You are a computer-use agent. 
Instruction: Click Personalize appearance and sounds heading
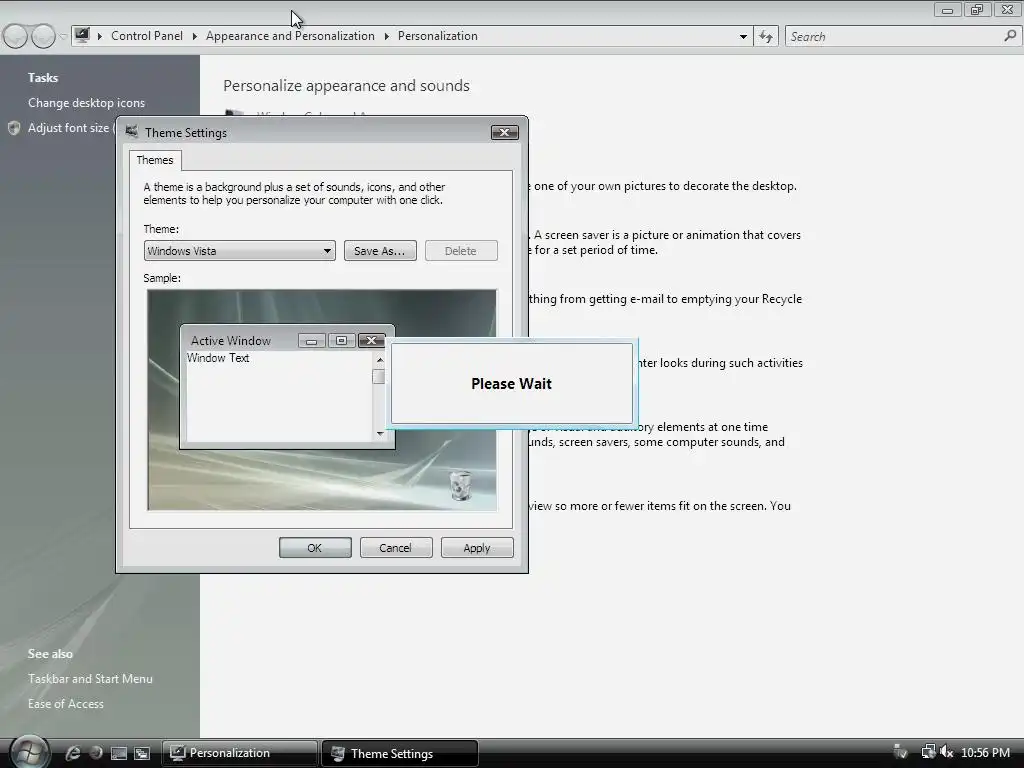[x=346, y=86]
